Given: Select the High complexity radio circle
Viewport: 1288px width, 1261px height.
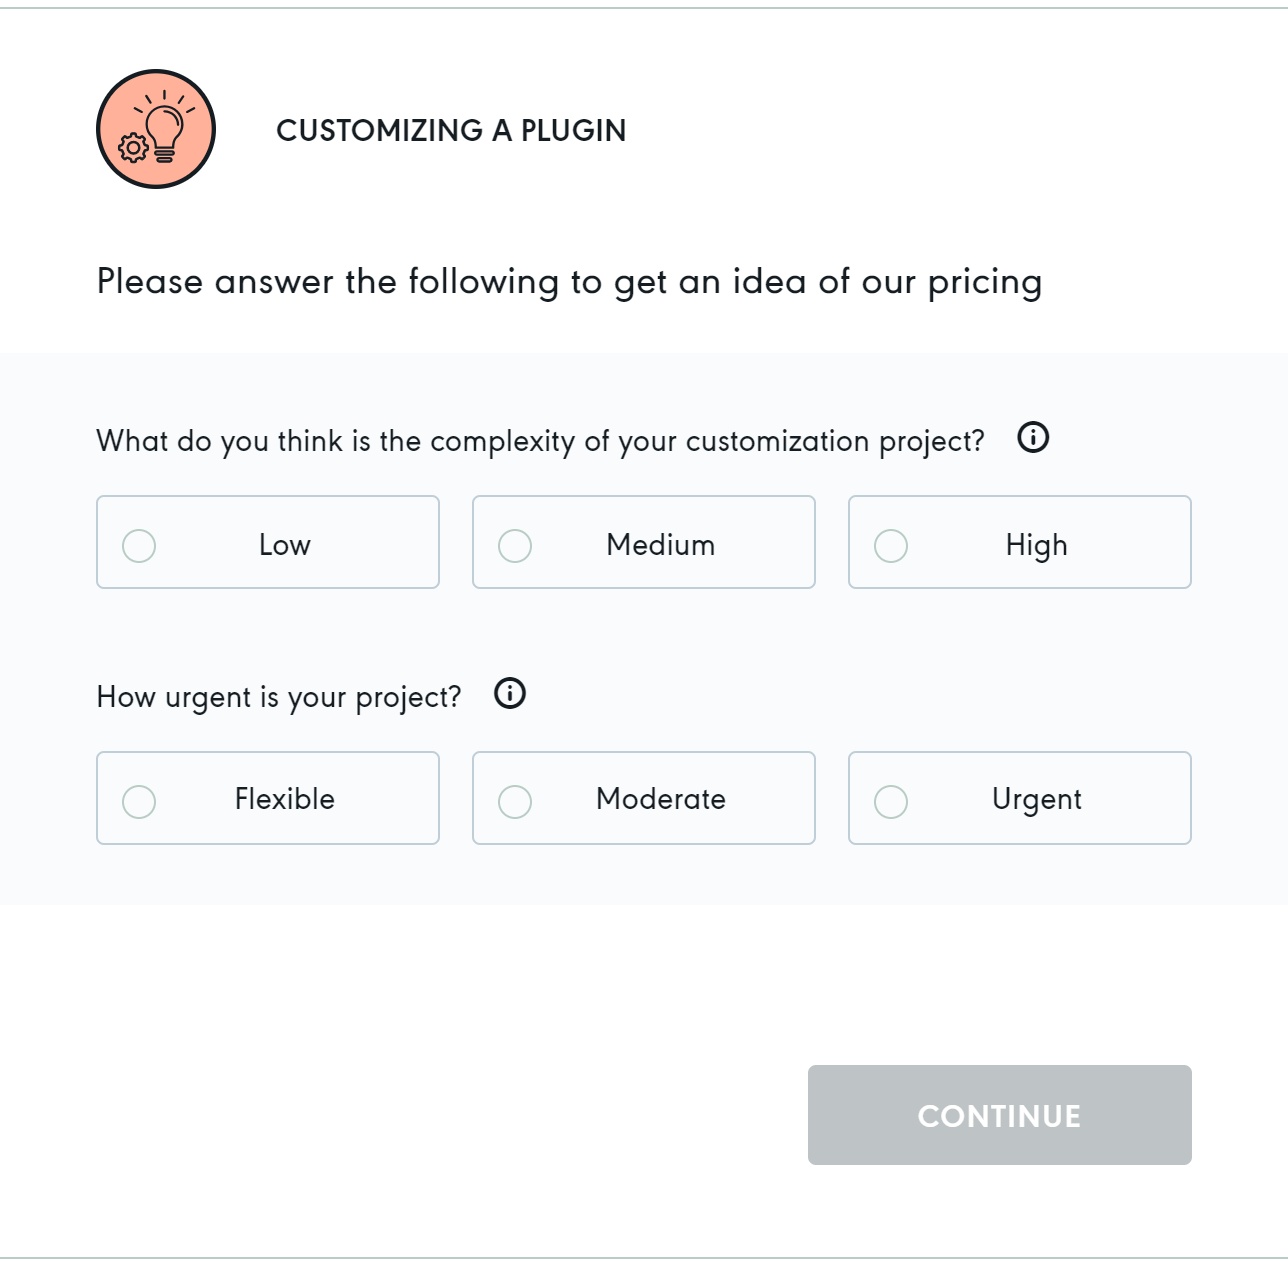Looking at the screenshot, I should (891, 546).
